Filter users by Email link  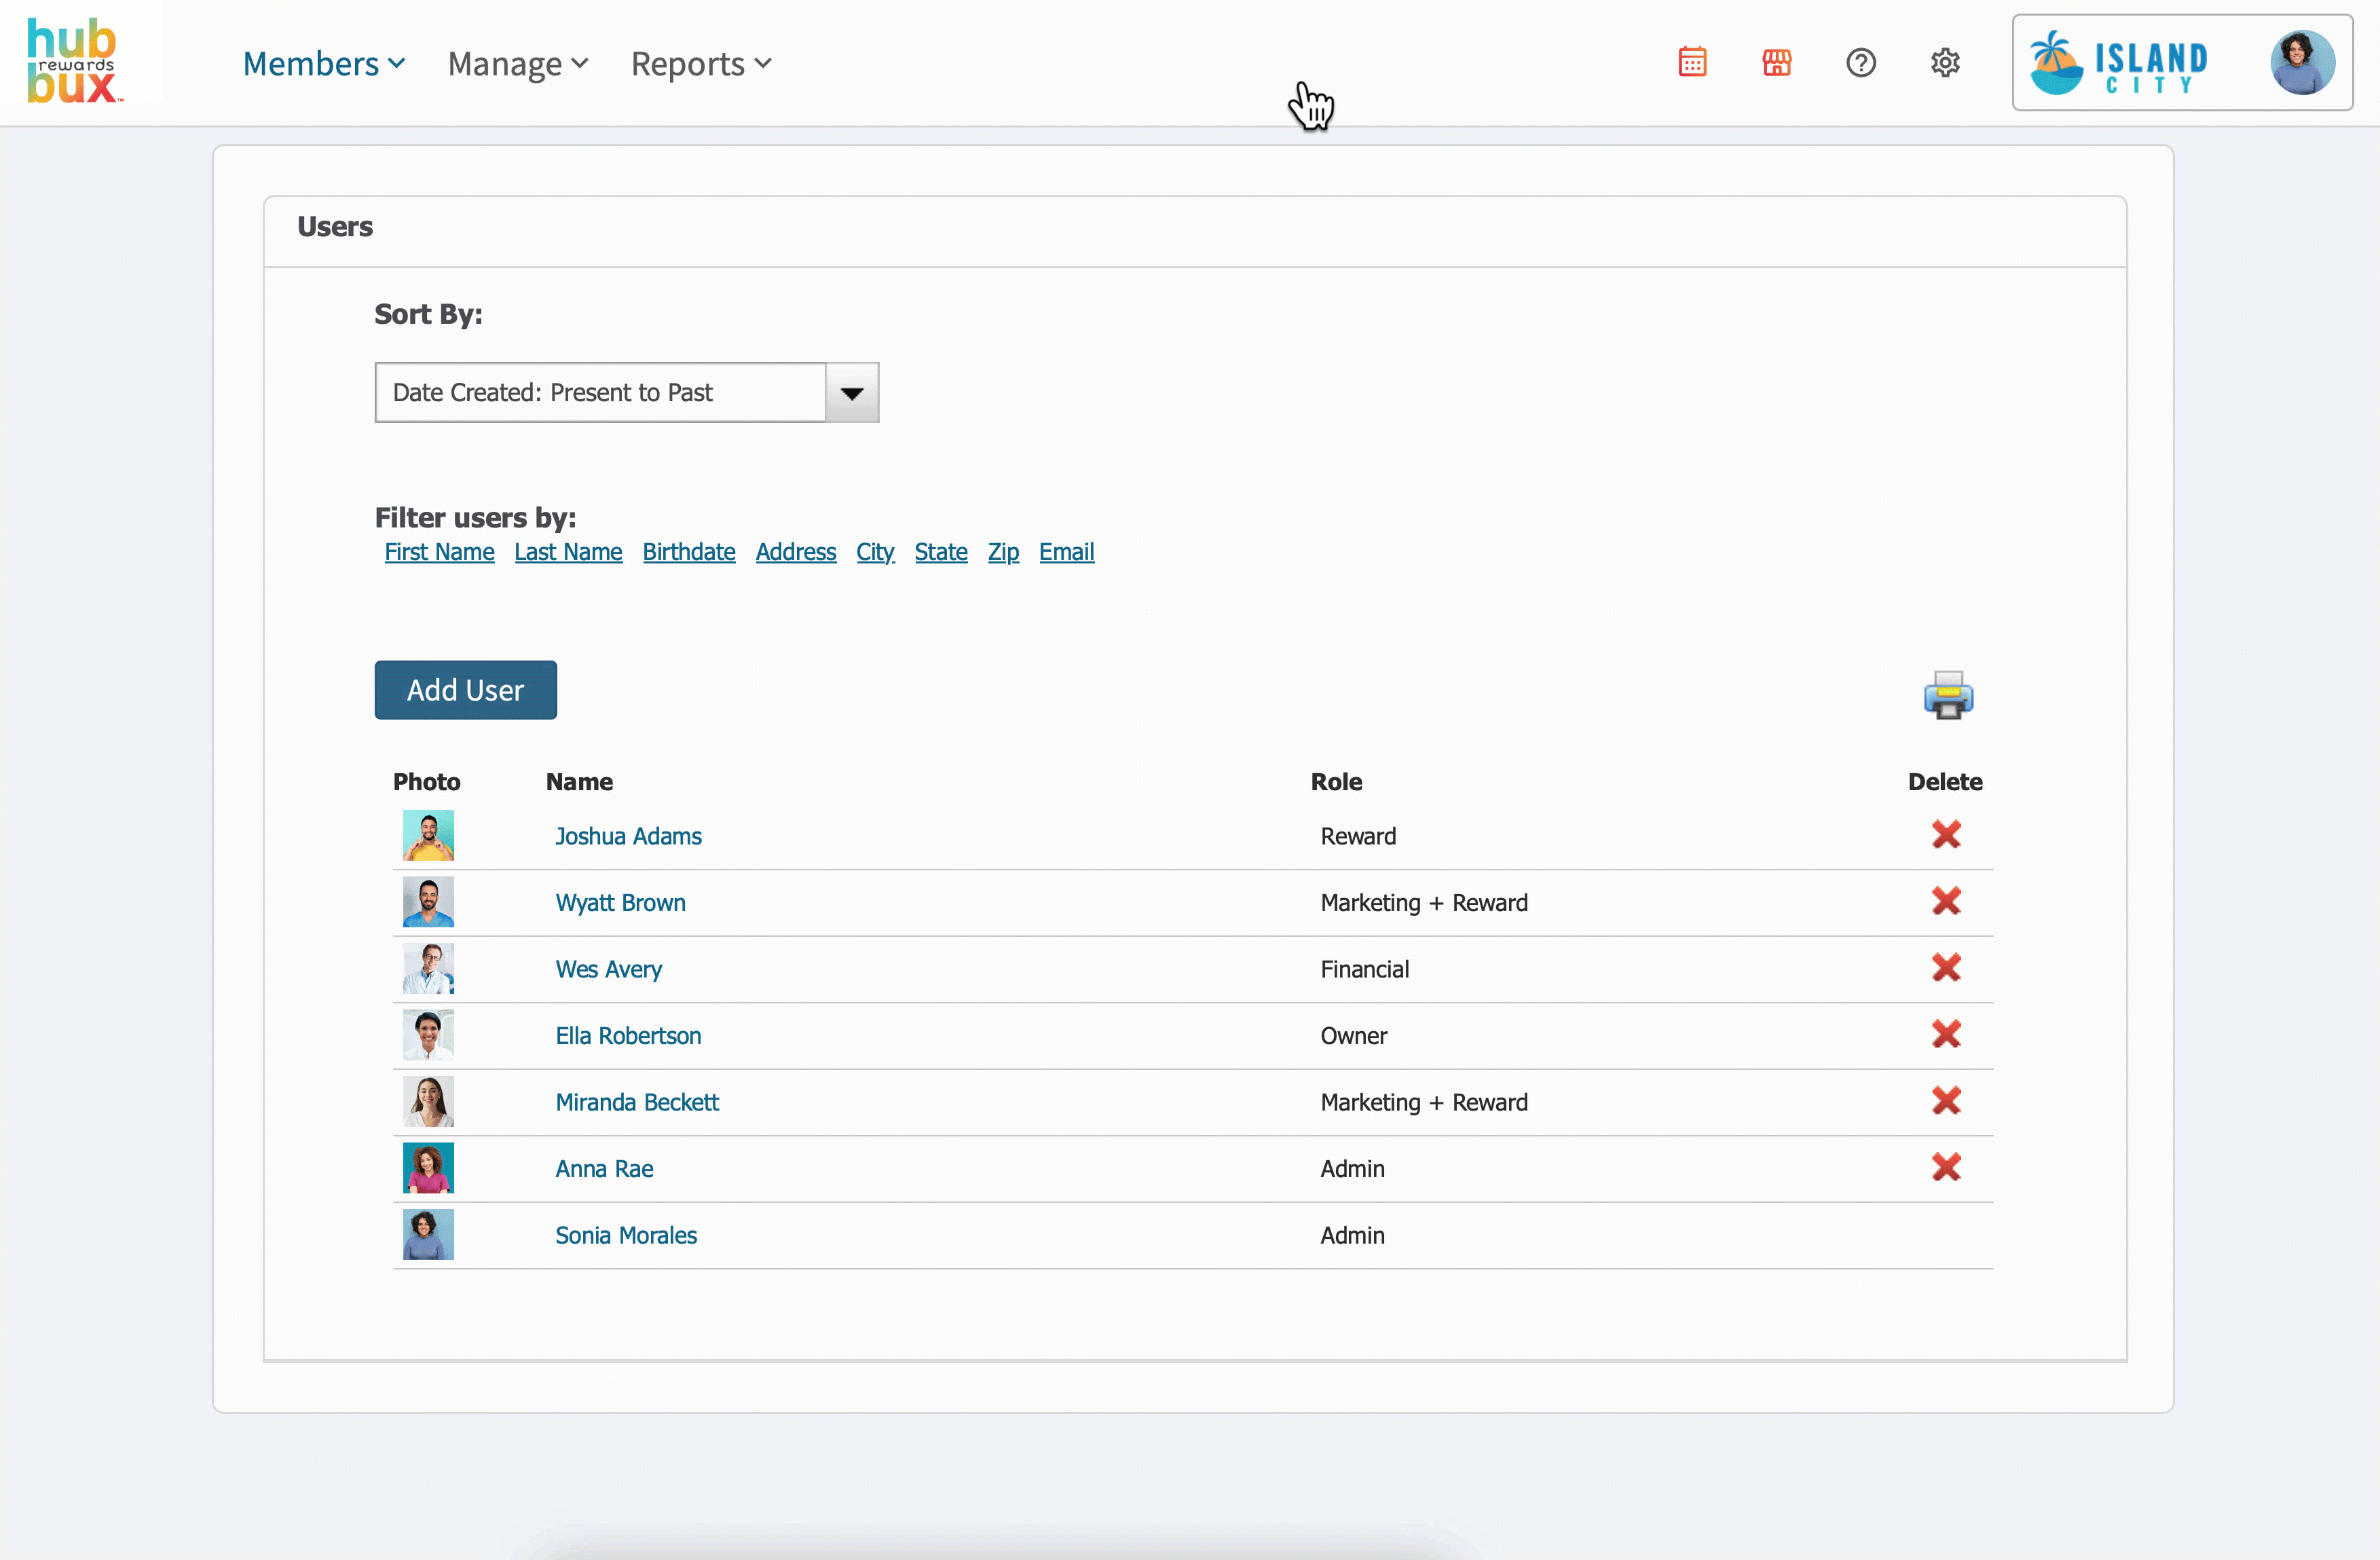pyautogui.click(x=1066, y=552)
